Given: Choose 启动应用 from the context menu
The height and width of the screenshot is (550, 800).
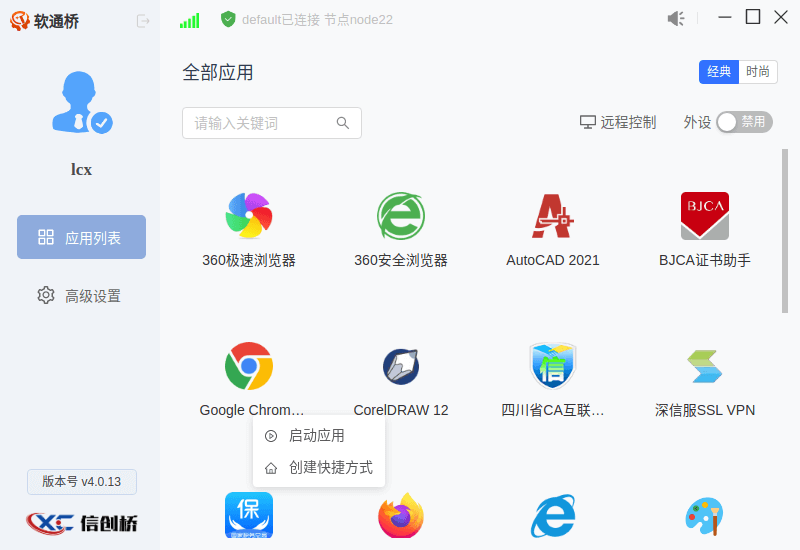Looking at the screenshot, I should click(318, 436).
